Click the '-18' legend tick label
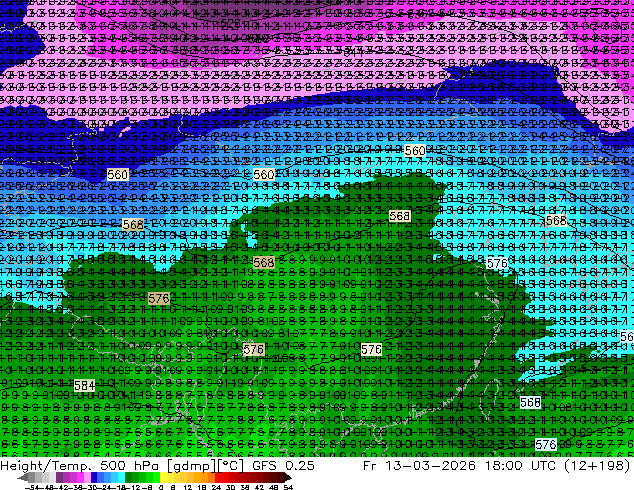Image resolution: width=634 pixels, height=490 pixels. (x=121, y=488)
